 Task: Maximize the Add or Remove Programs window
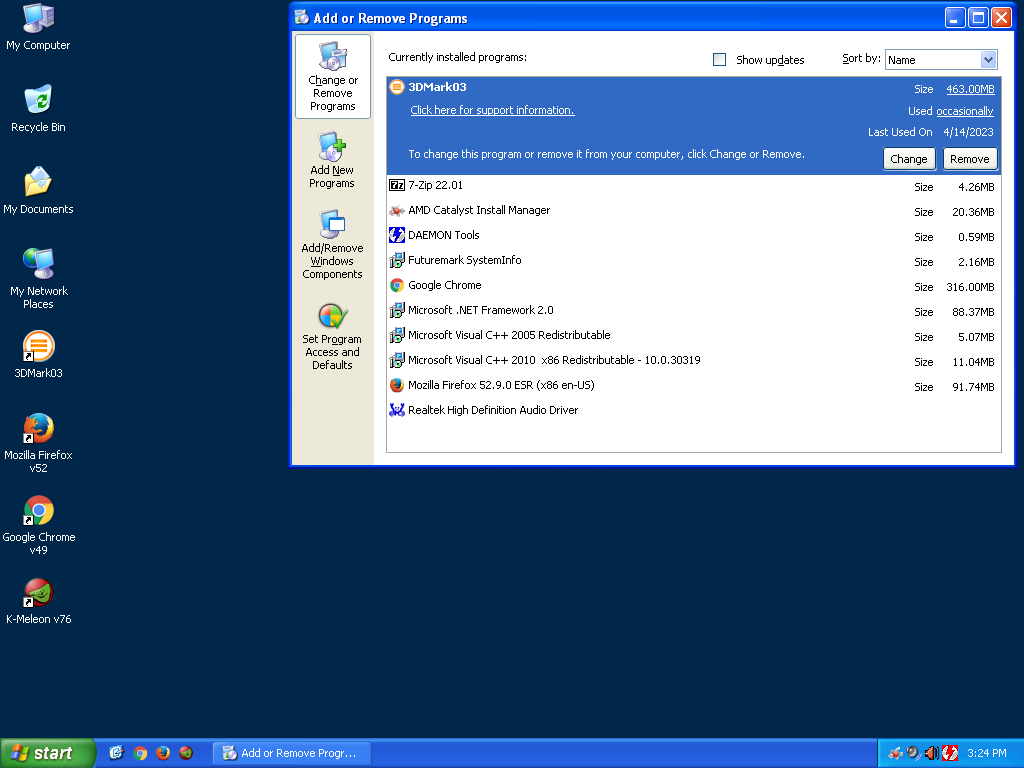(978, 18)
